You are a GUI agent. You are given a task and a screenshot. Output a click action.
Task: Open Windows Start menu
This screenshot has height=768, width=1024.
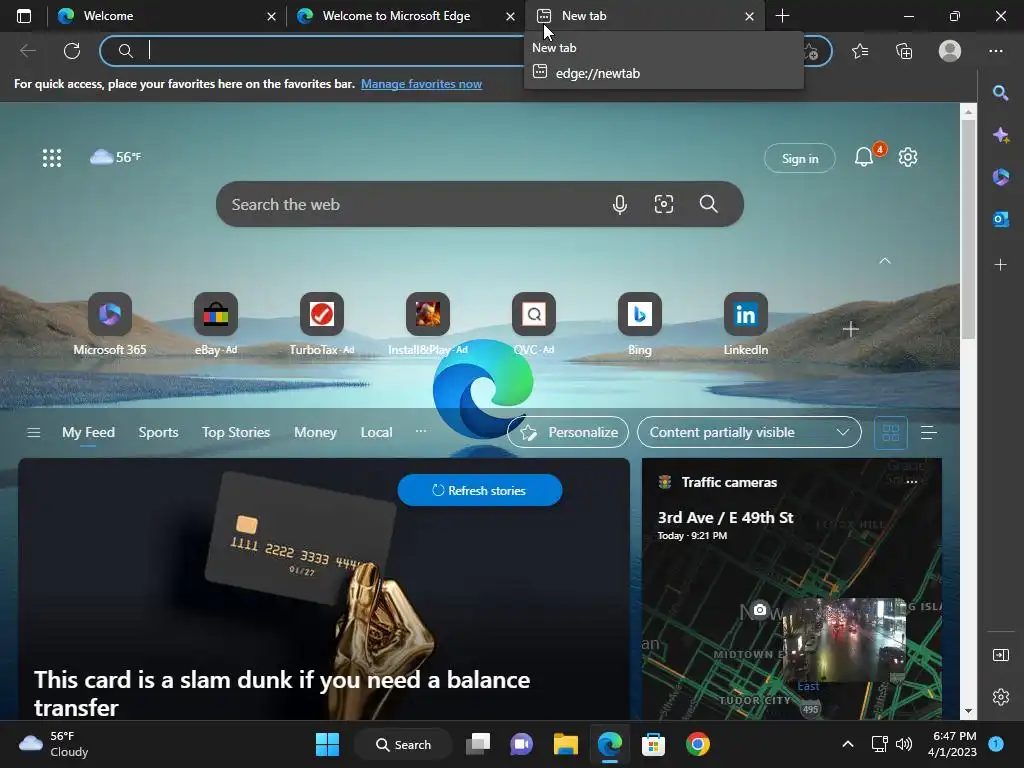tap(327, 744)
